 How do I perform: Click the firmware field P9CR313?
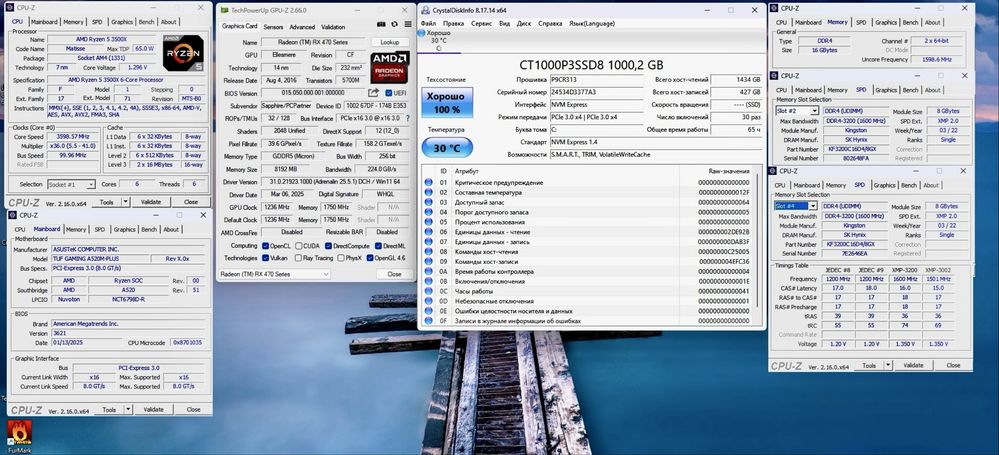click(x=597, y=80)
